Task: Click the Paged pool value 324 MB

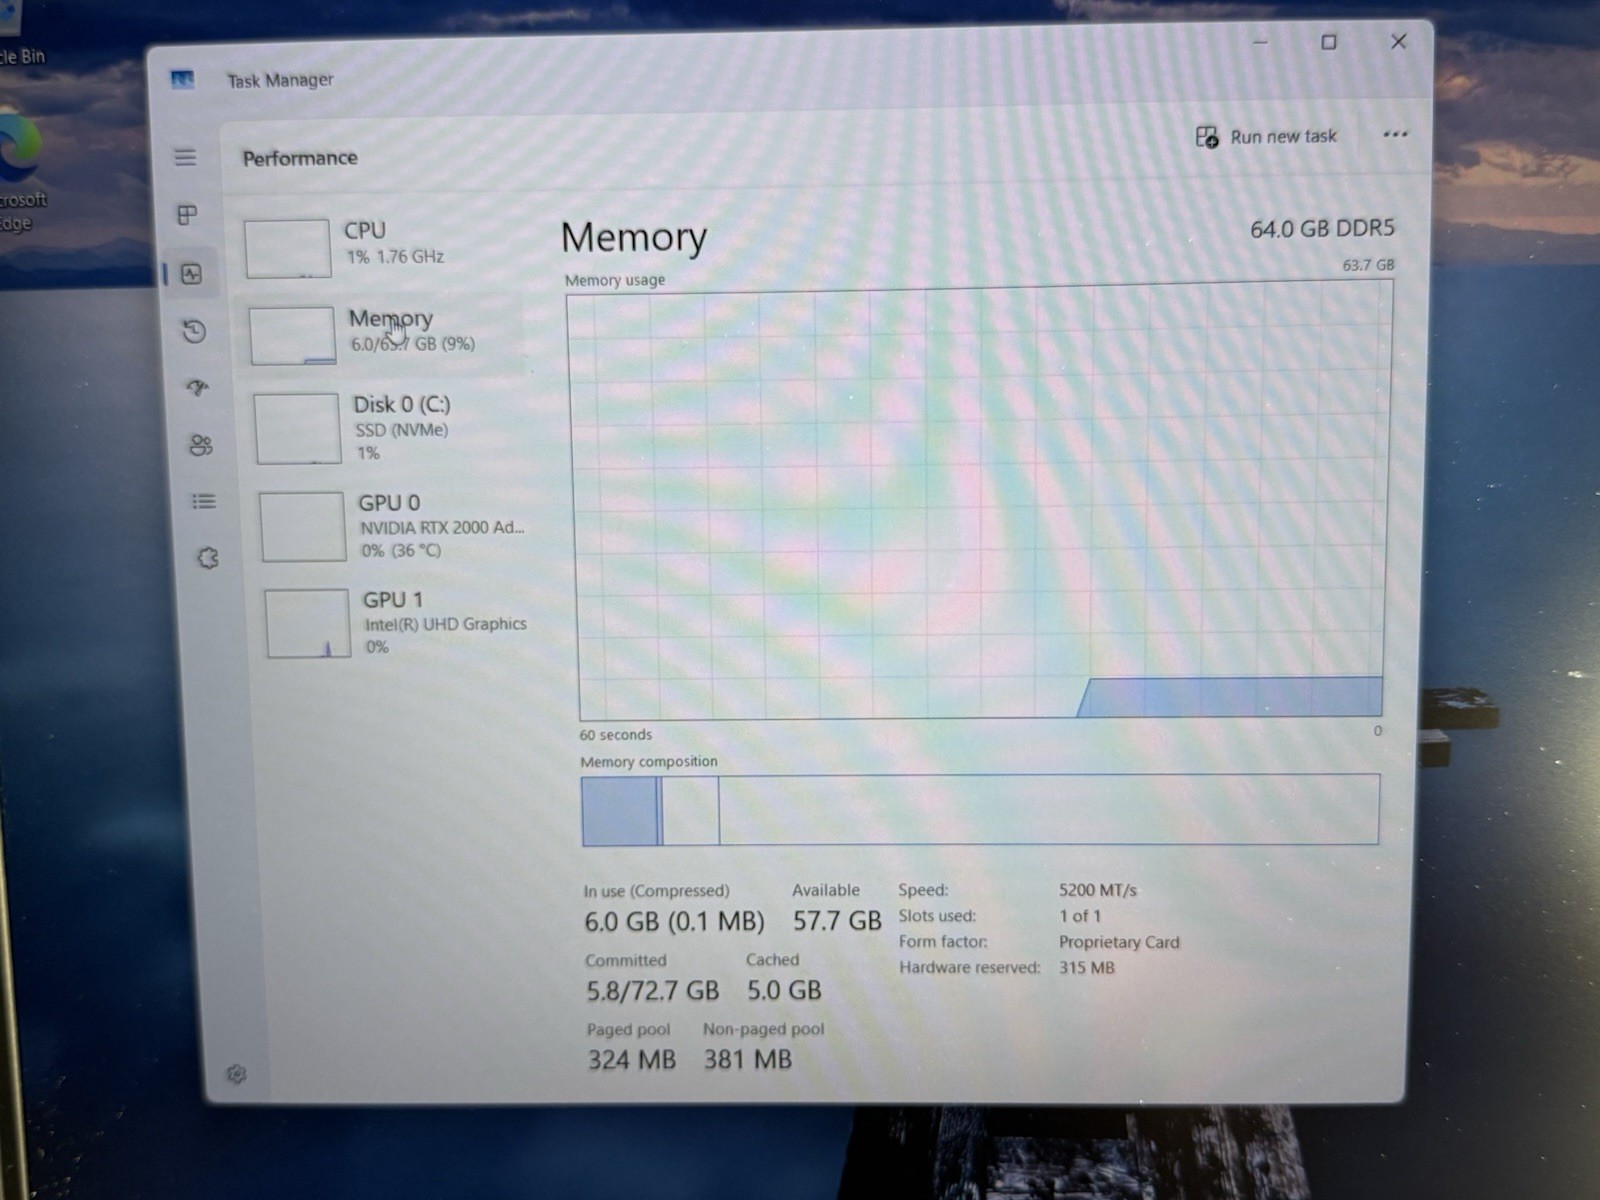Action: click(632, 1060)
